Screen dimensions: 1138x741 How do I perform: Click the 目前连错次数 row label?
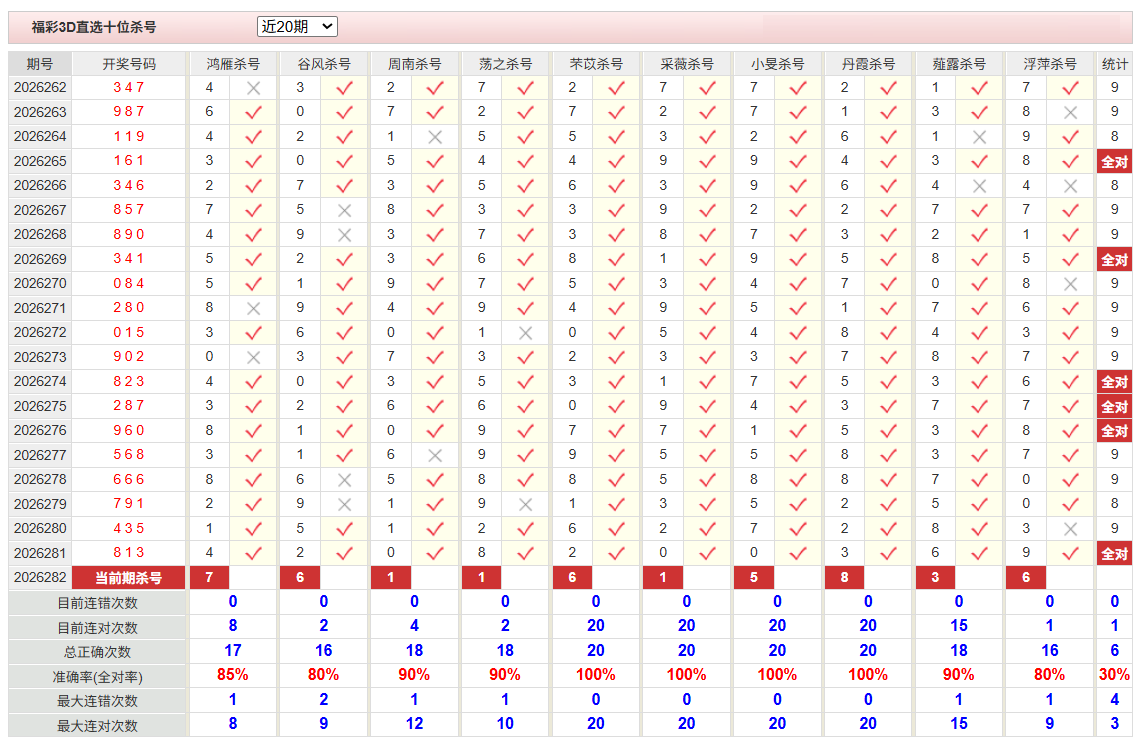coord(97,603)
